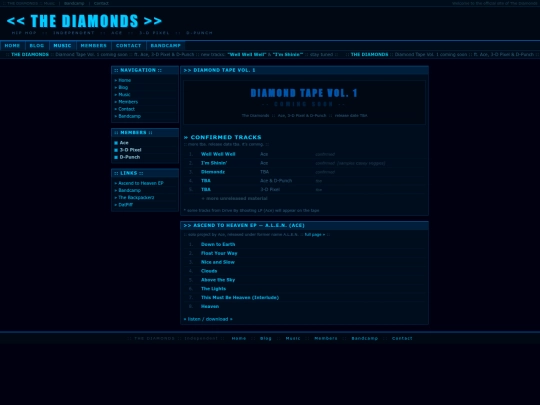This screenshot has height=405, width=540.
Task: Click square bullet icon beside D-Punch
Action: 116,157
